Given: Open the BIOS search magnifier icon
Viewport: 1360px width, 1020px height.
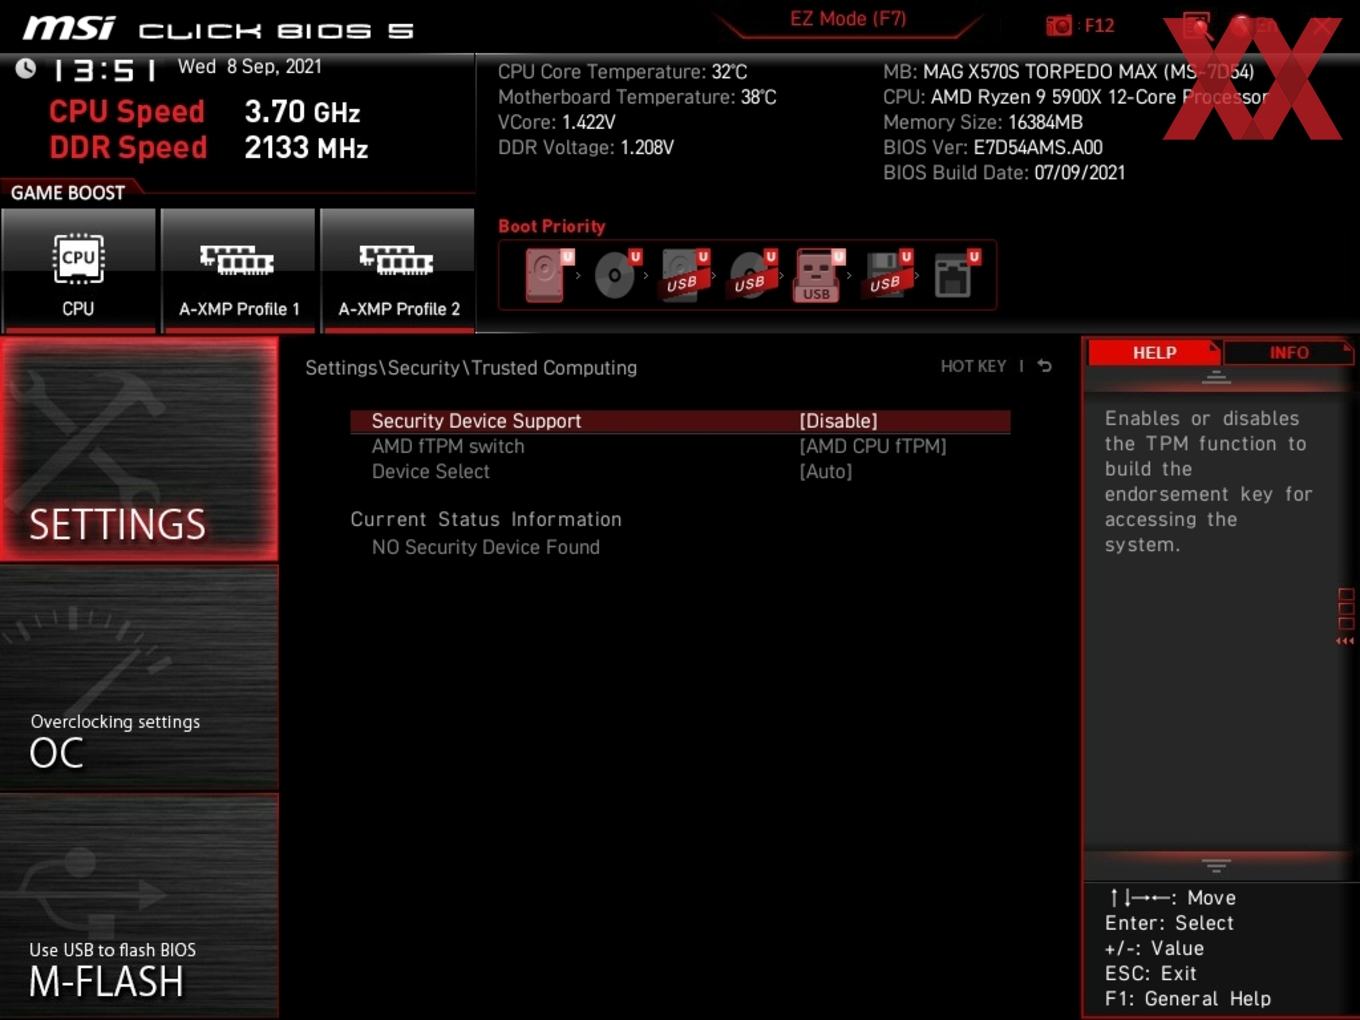Looking at the screenshot, I should [1197, 26].
